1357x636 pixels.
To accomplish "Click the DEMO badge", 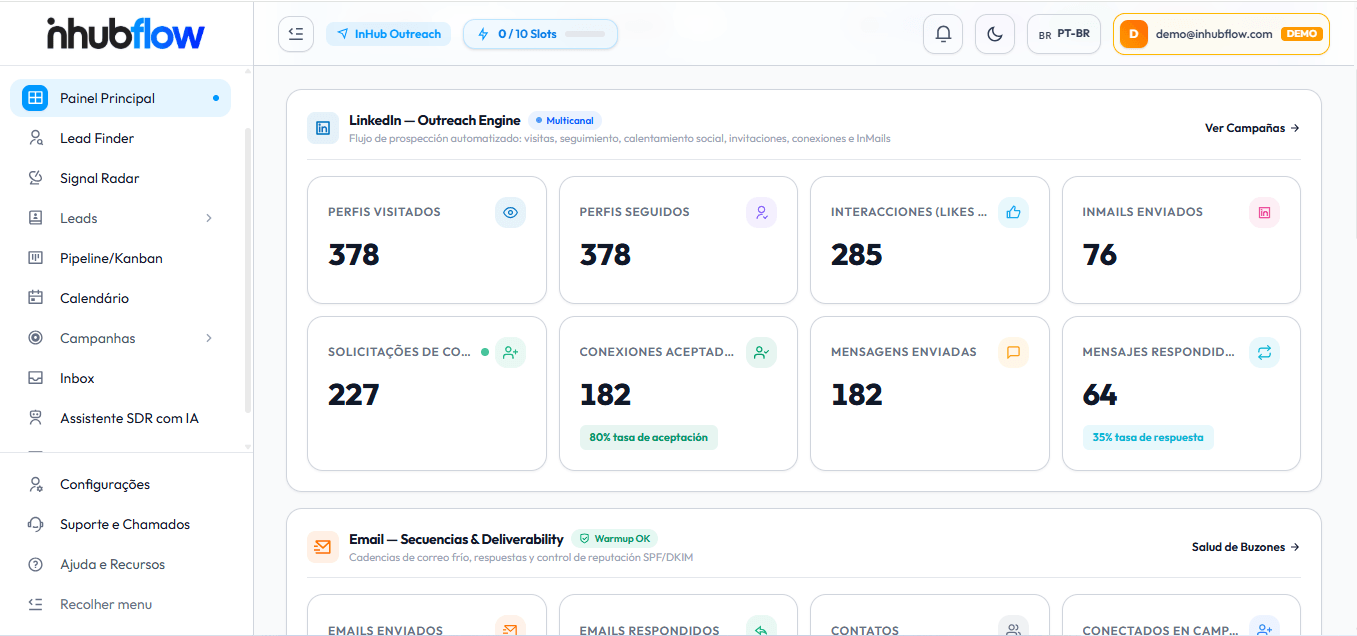I will [x=1302, y=34].
